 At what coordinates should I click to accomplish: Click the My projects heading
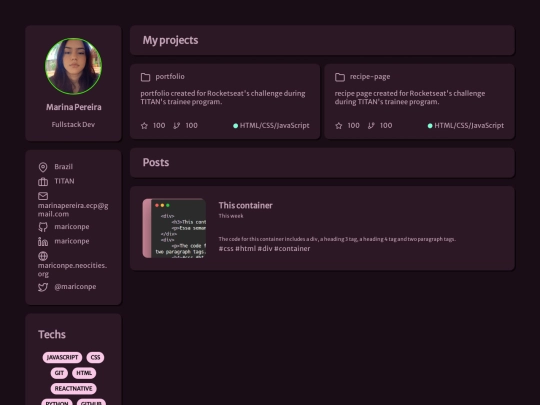[170, 40]
